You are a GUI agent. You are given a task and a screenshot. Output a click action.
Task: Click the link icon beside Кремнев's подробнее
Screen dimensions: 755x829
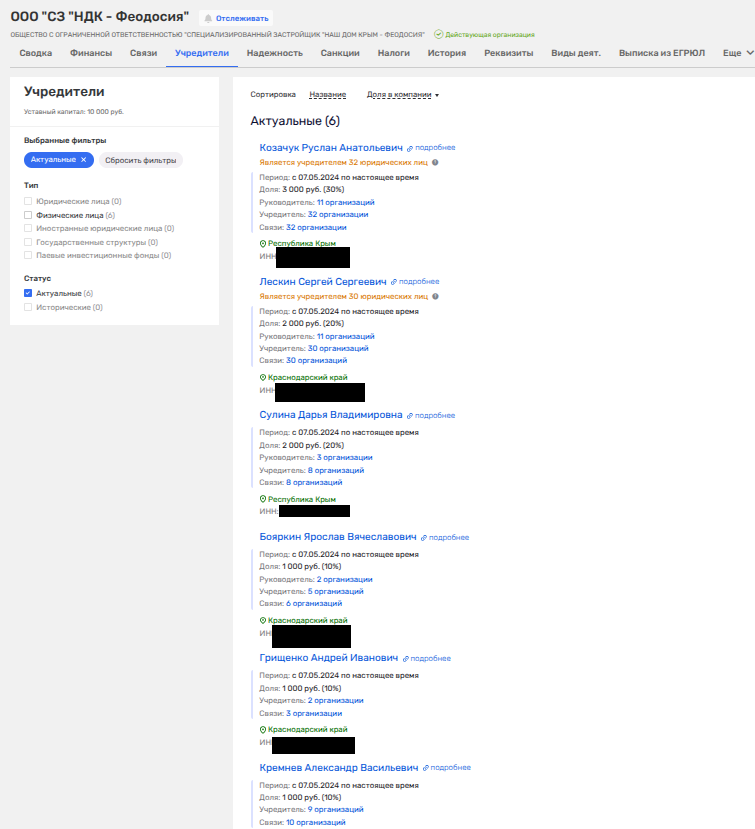[x=426, y=768]
